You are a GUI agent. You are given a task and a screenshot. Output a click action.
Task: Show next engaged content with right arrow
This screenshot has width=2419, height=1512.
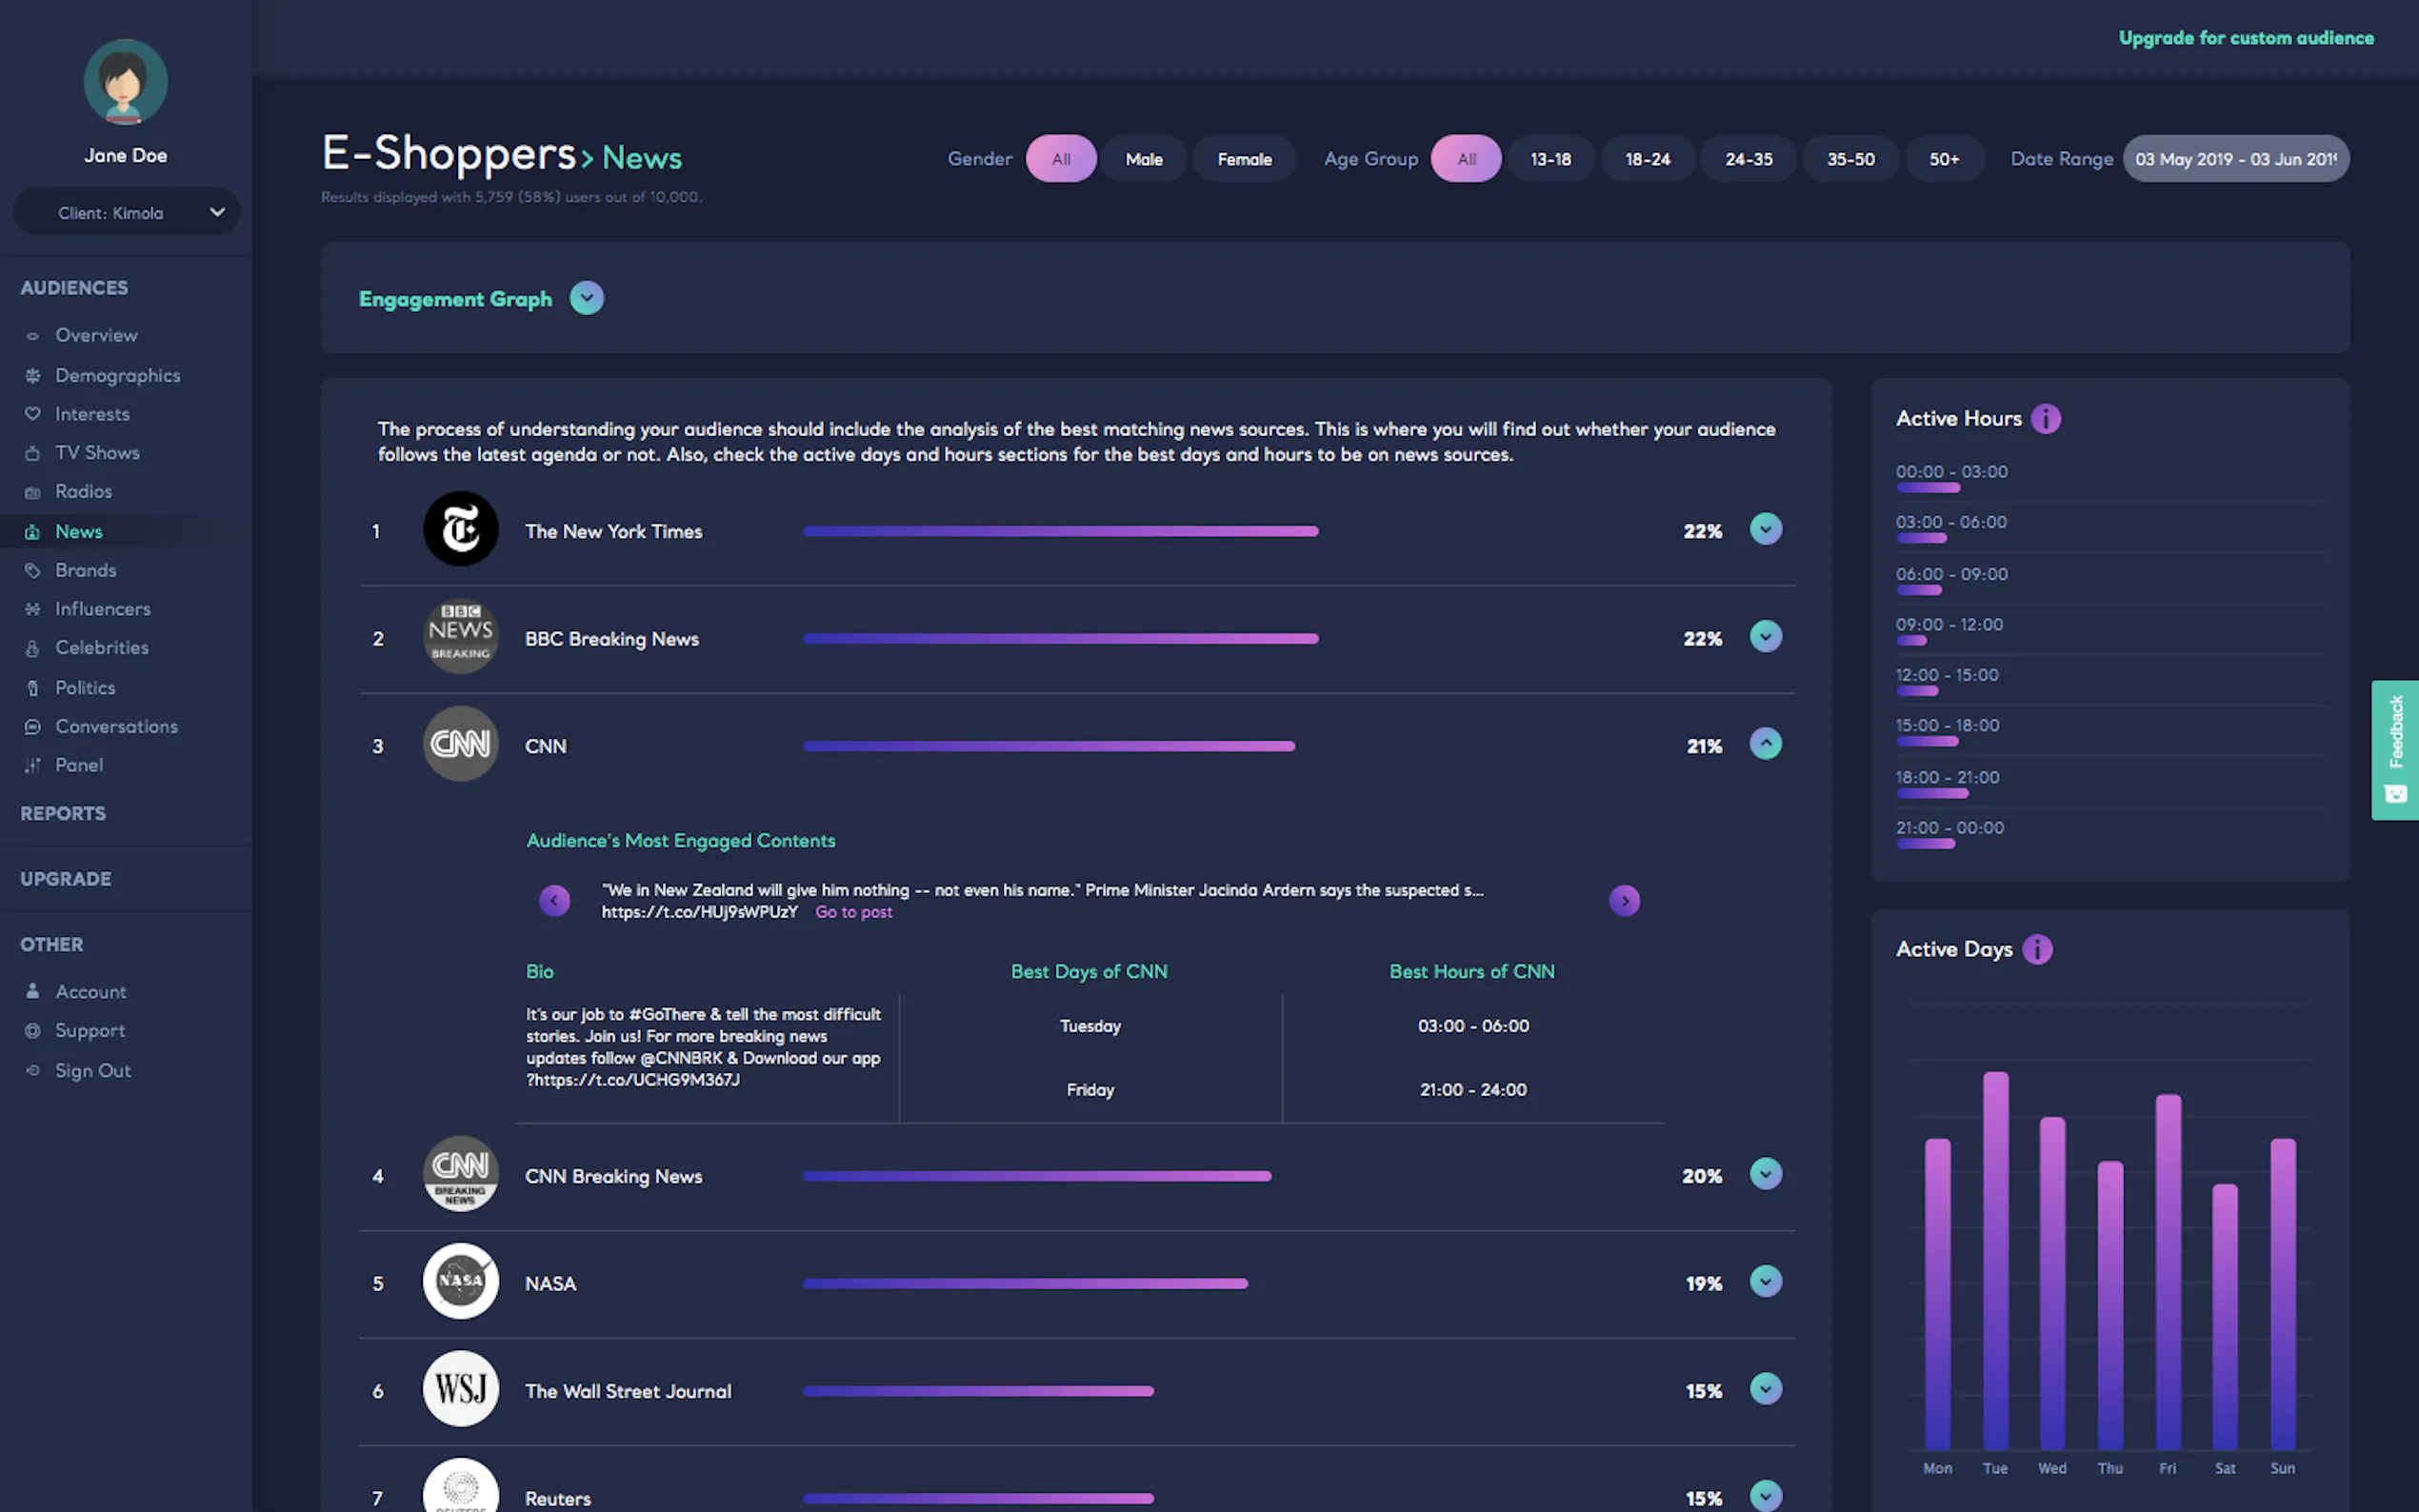[1623, 900]
